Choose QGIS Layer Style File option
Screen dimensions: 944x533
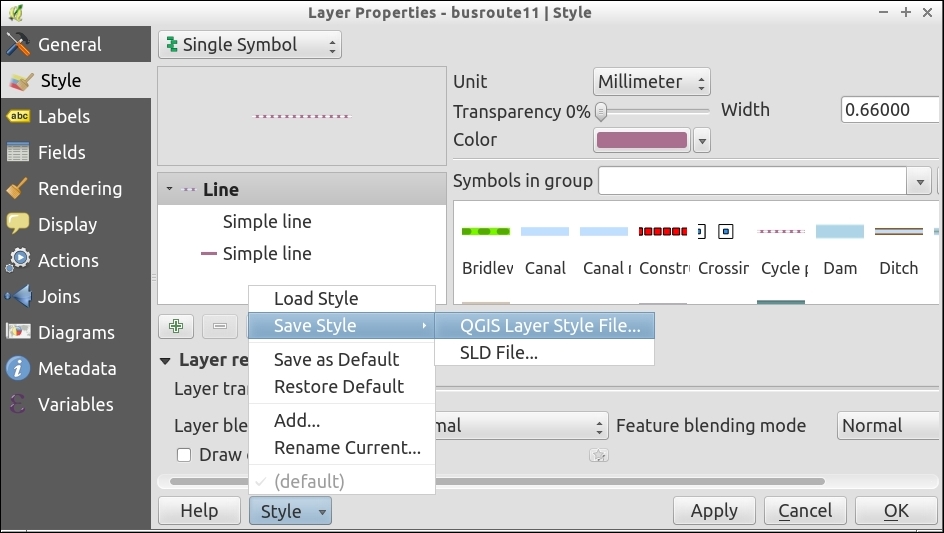[x=550, y=325]
